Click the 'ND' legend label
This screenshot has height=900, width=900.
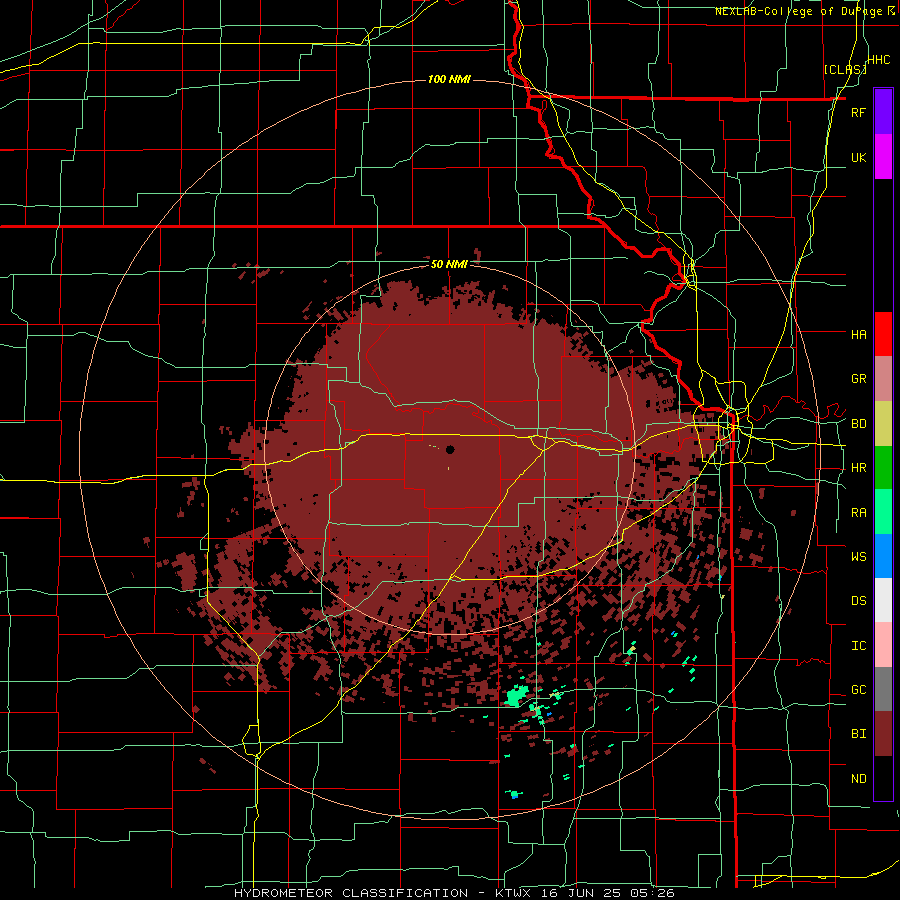pyautogui.click(x=858, y=779)
